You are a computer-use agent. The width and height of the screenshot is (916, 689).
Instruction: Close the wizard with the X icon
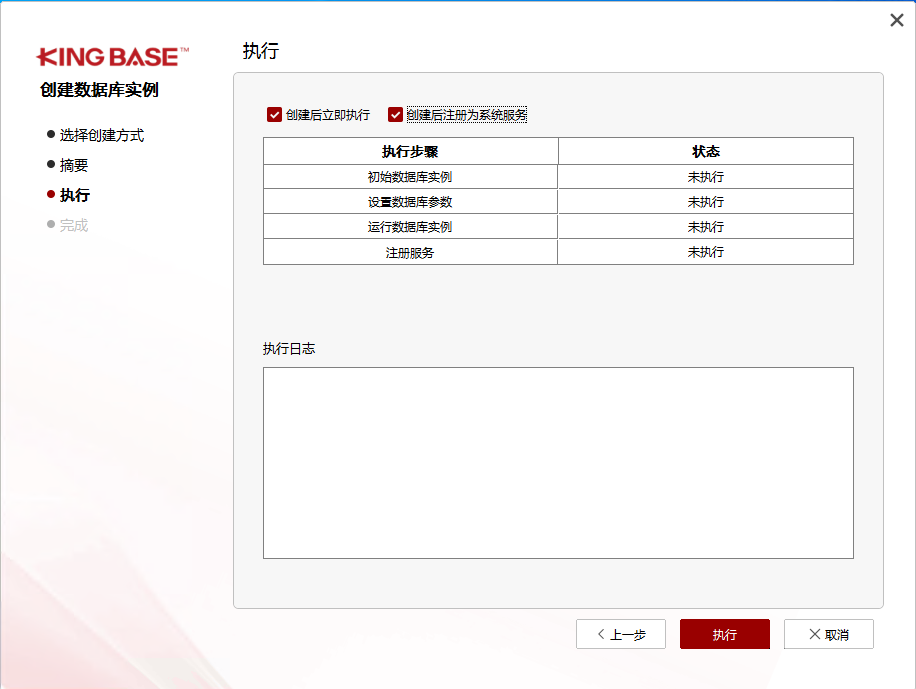point(897,20)
